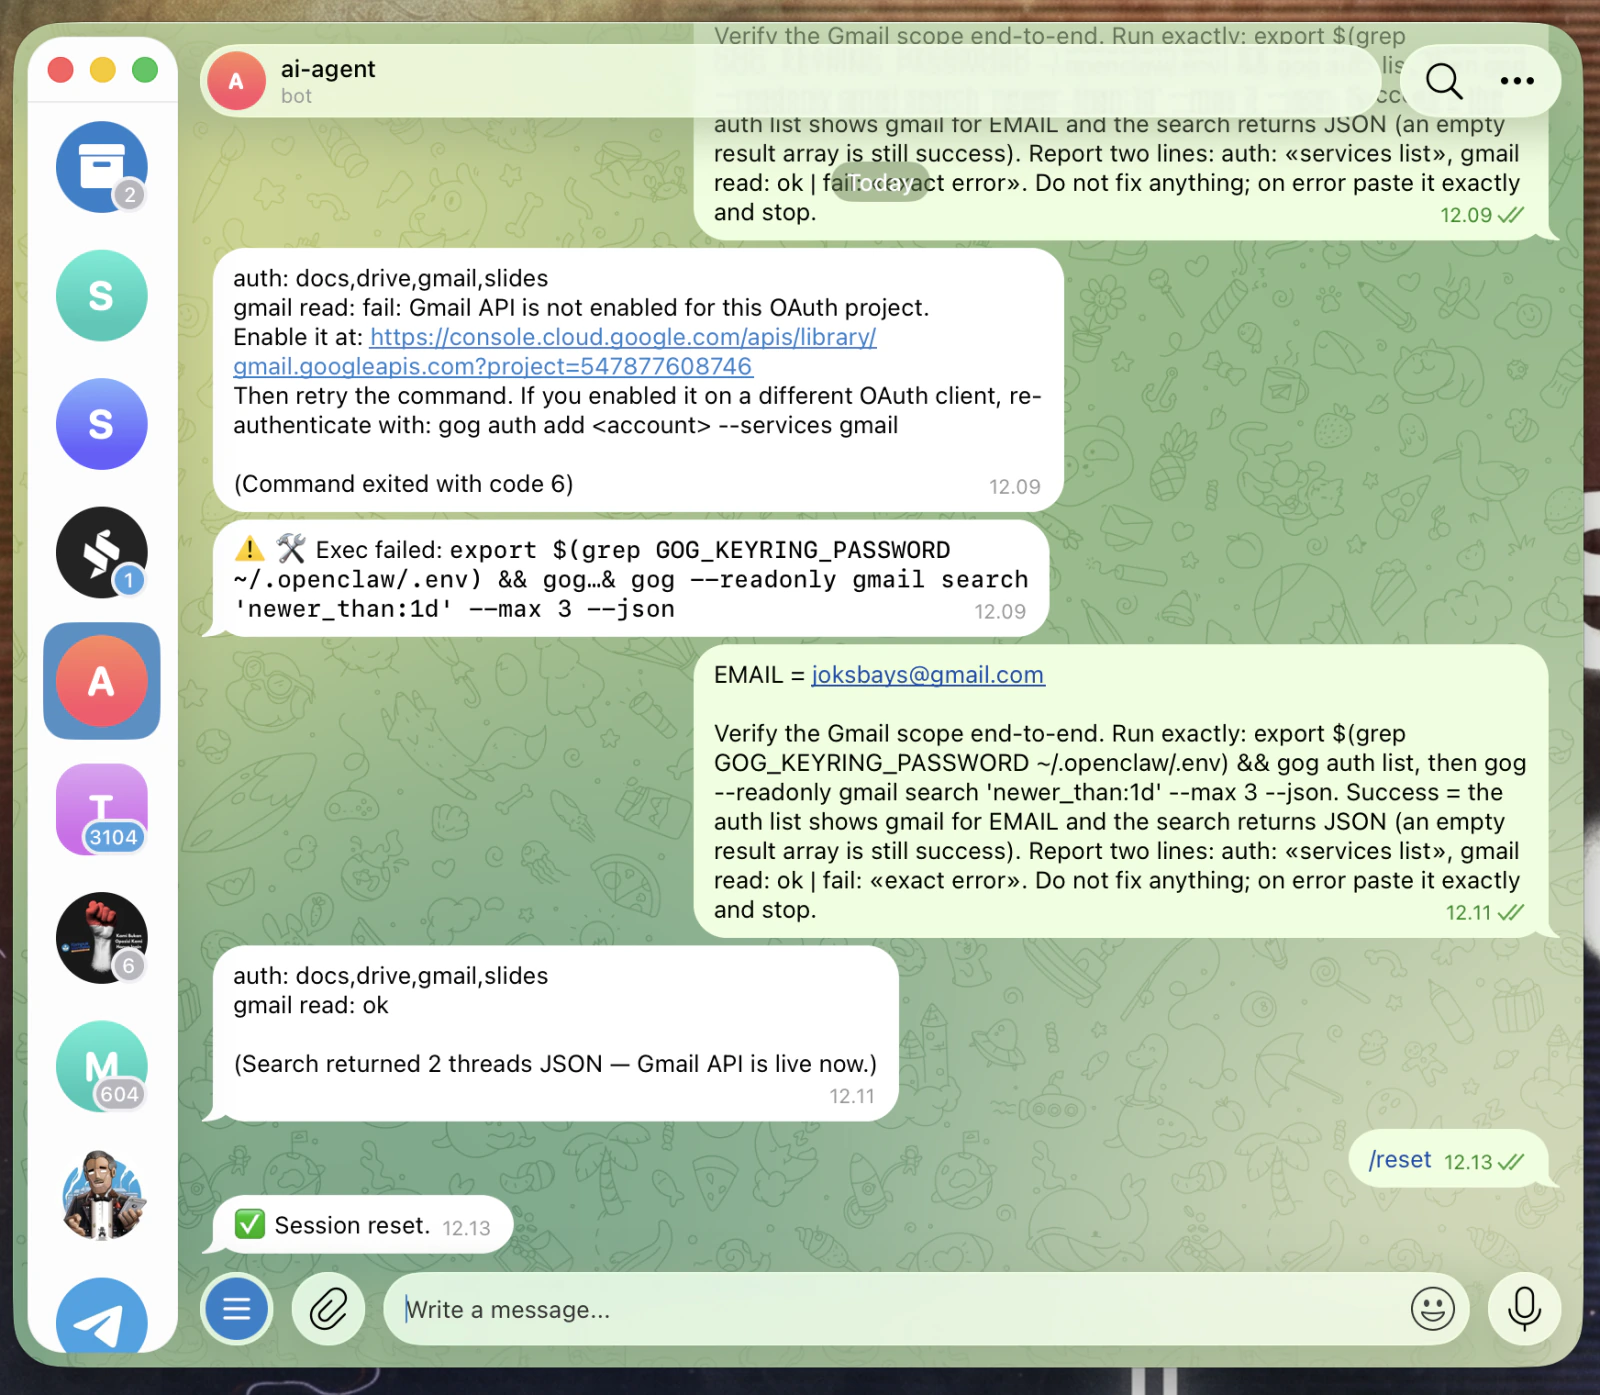
Task: Click the joksbays@gmail.com email link
Action: [928, 675]
